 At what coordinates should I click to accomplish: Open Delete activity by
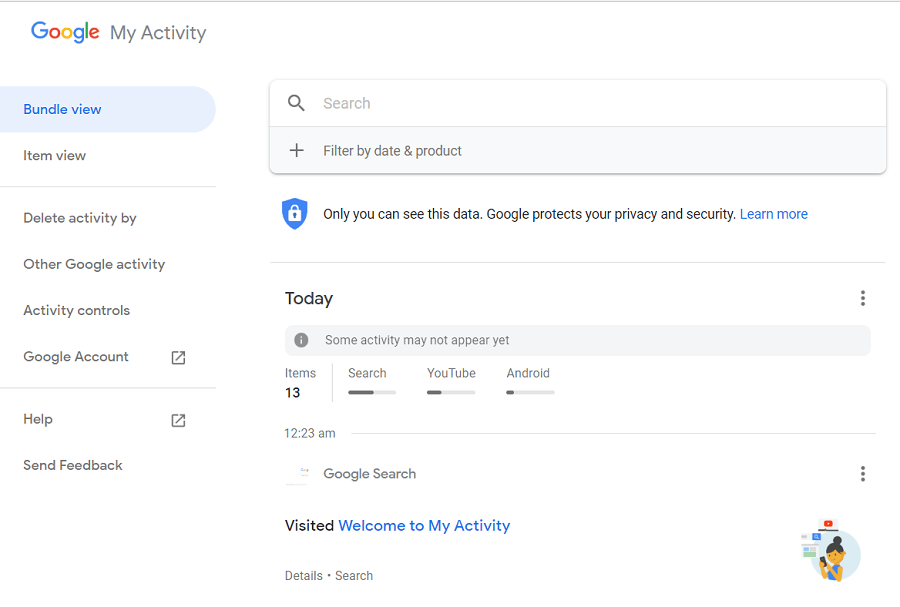80,218
